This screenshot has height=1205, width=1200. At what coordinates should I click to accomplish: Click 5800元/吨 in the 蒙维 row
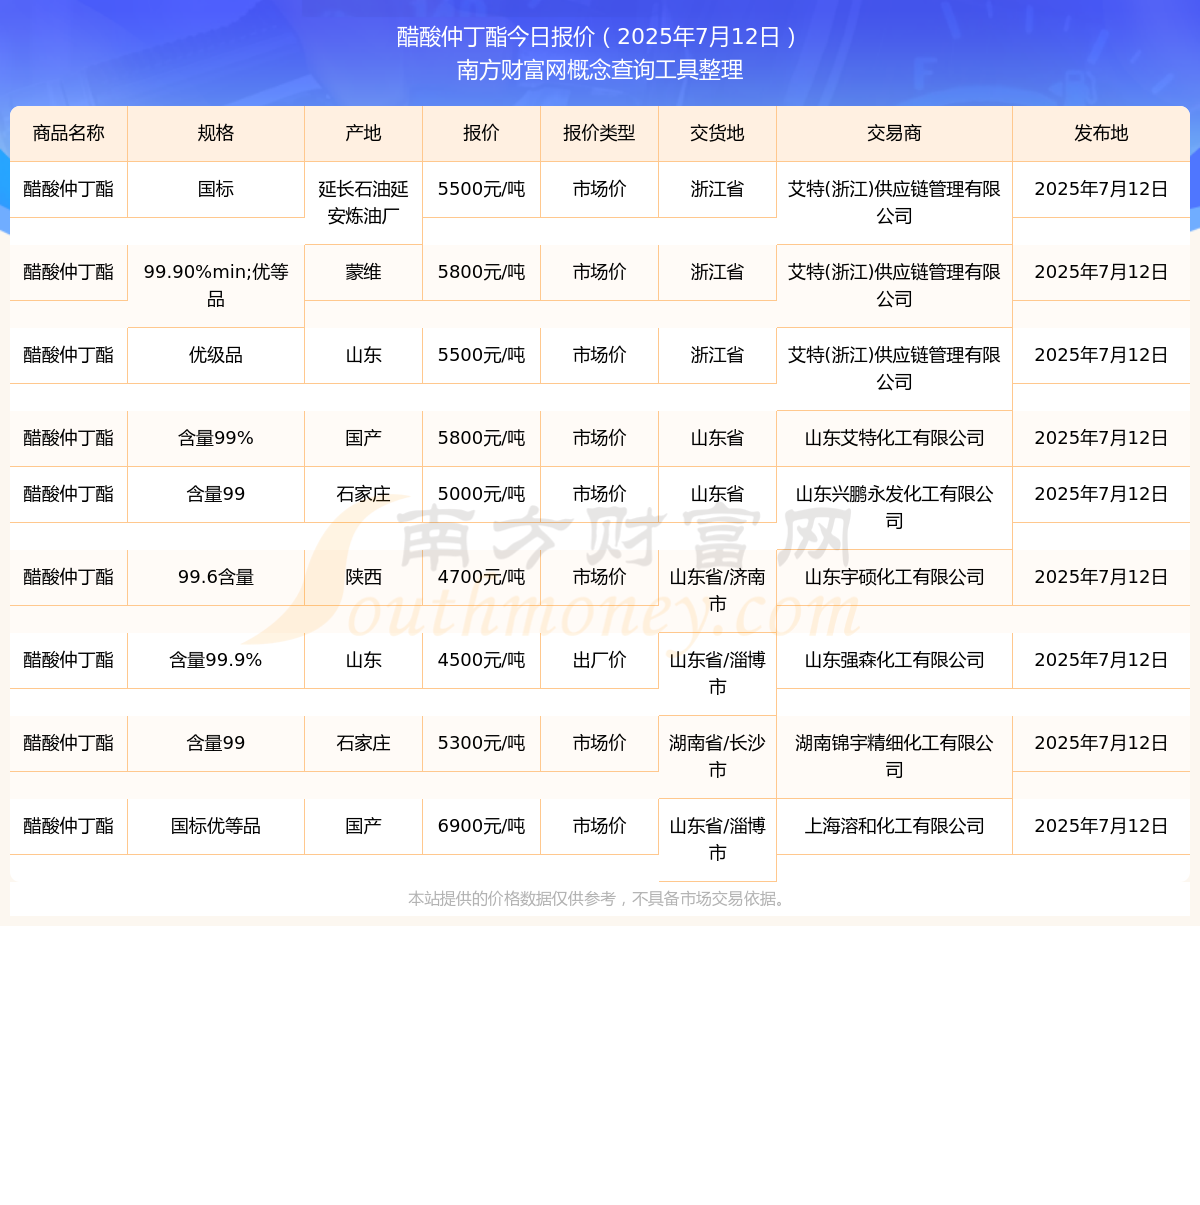[482, 272]
